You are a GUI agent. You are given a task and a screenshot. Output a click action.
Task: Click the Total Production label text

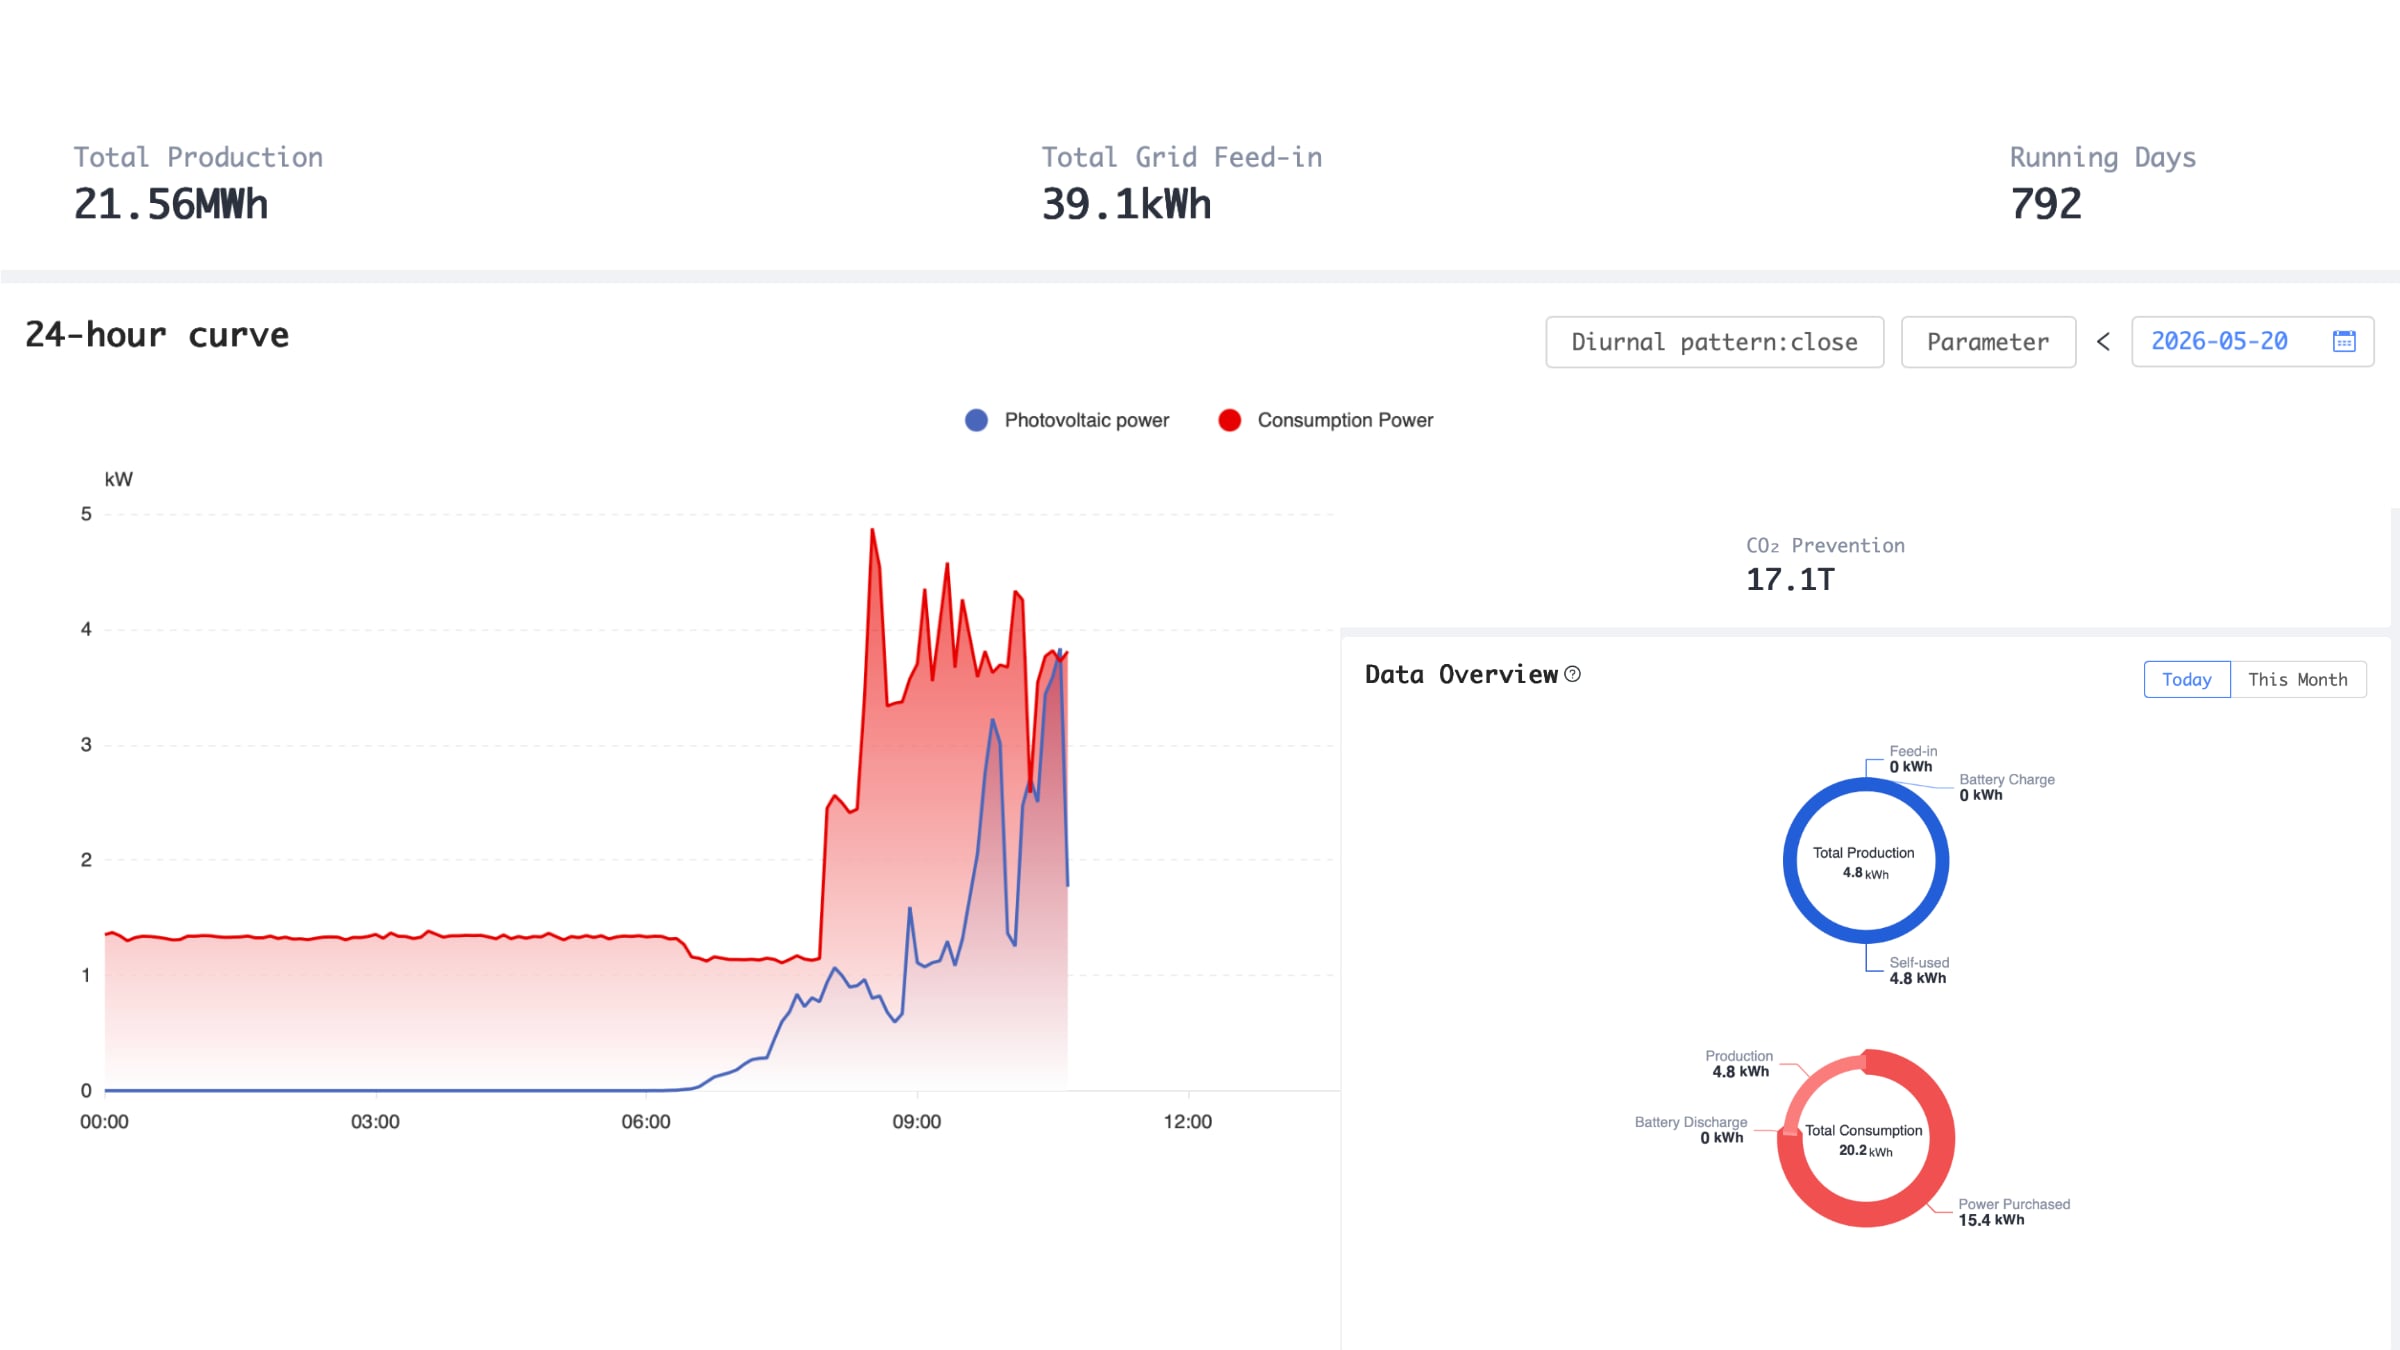198,158
